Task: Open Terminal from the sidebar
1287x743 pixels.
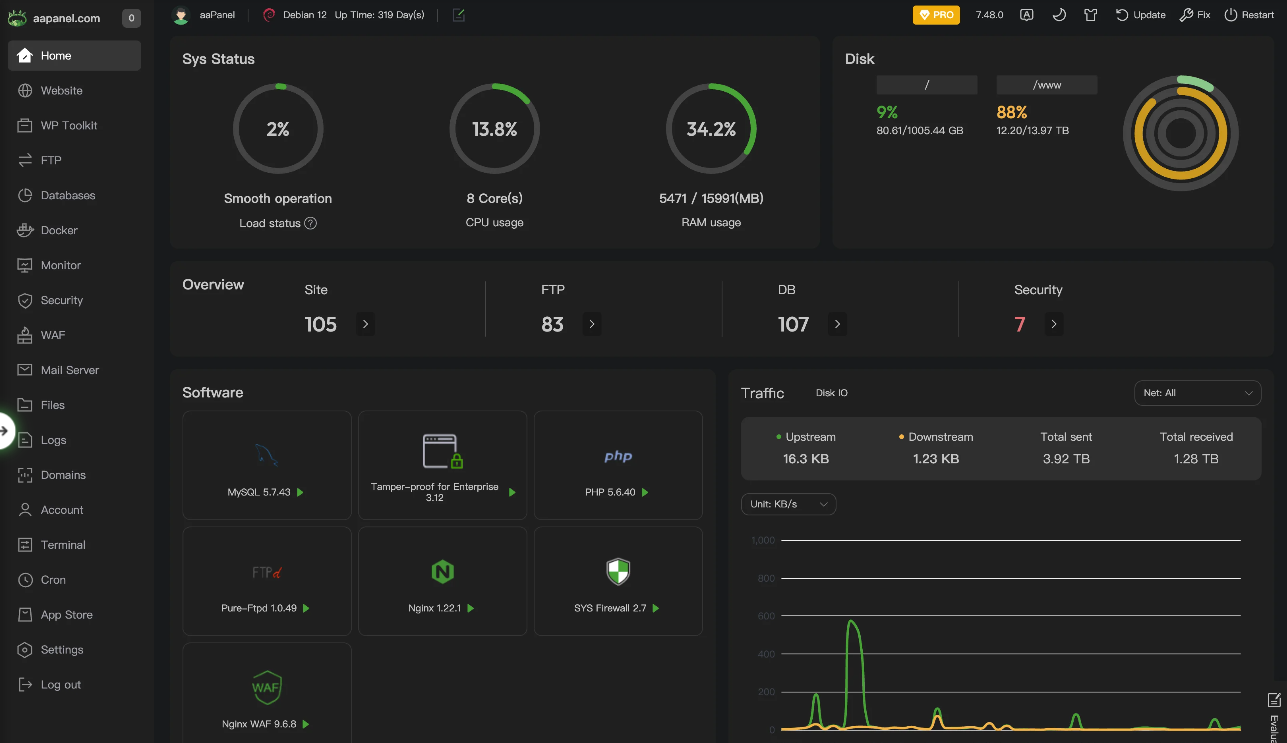Action: point(63,545)
